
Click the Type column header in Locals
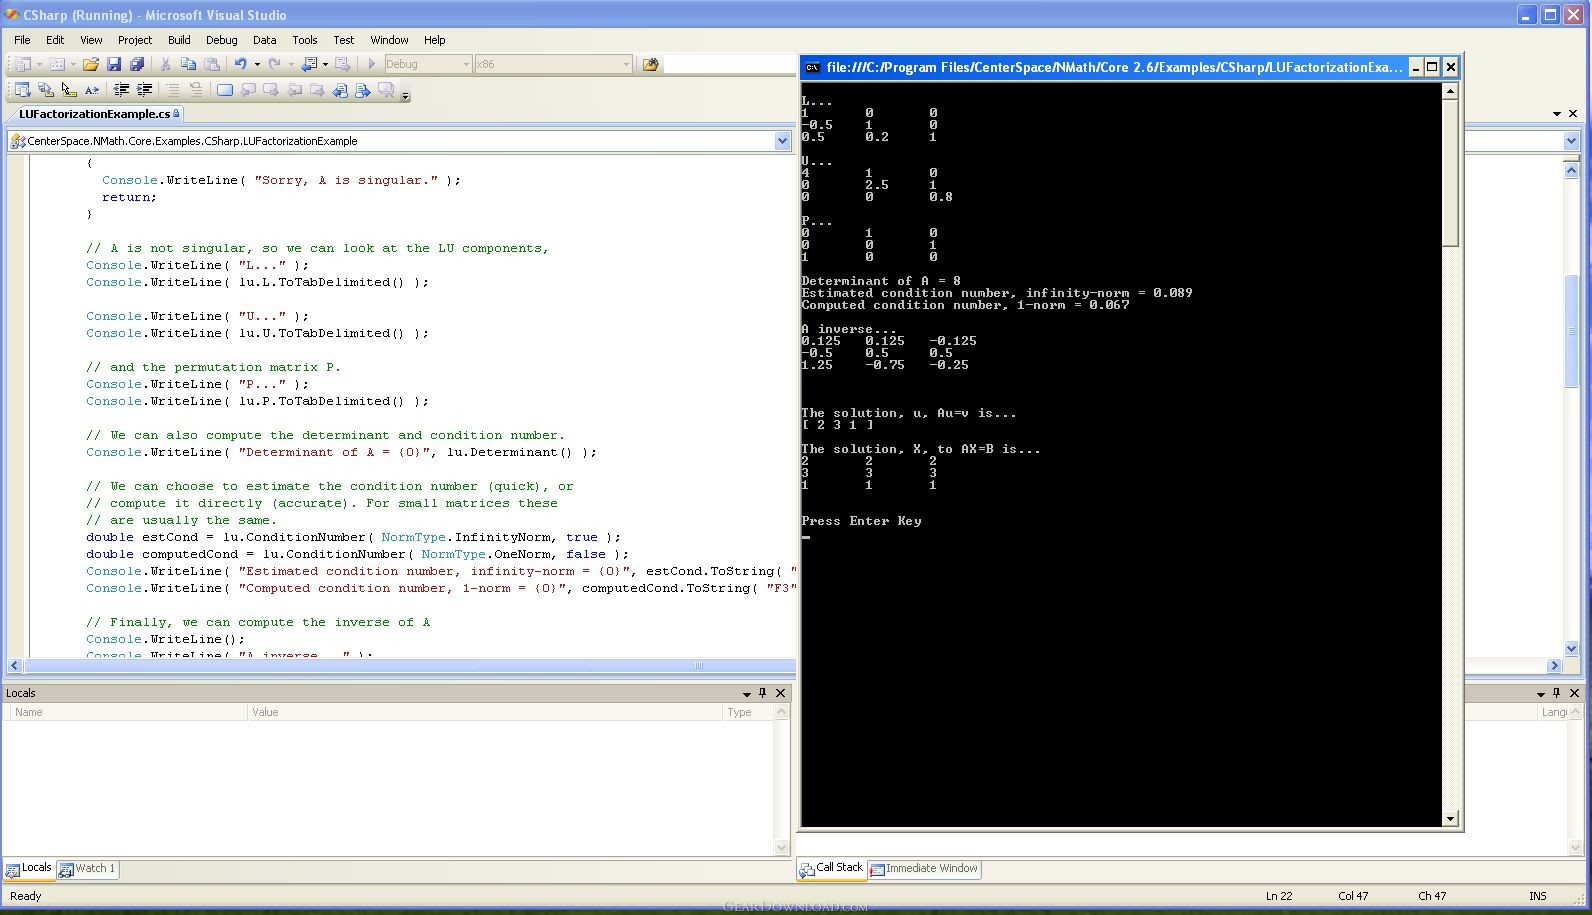click(x=748, y=712)
